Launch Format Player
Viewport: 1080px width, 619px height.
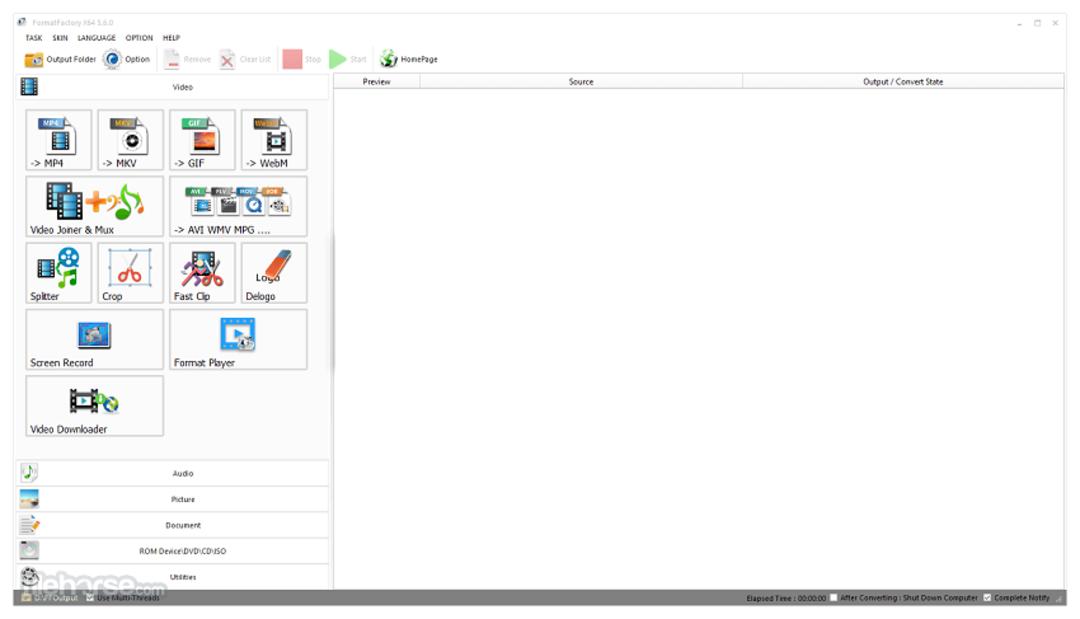[x=238, y=339]
